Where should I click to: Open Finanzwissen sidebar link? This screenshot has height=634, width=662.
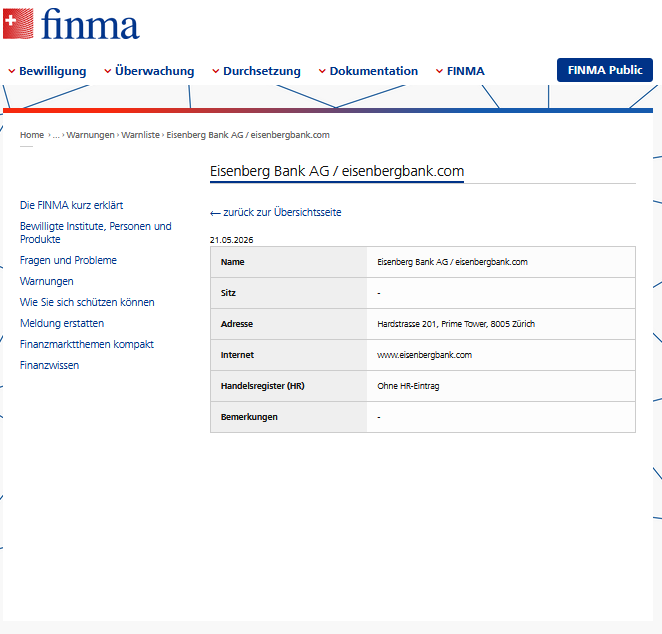tap(49, 366)
